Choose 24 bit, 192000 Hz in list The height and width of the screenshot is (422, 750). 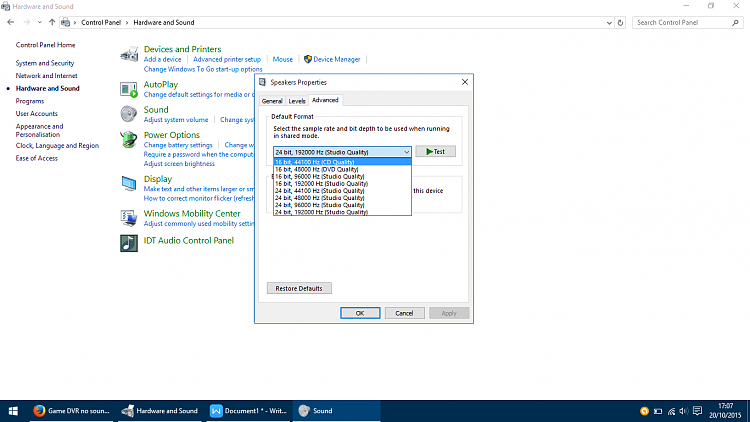pyautogui.click(x=342, y=212)
